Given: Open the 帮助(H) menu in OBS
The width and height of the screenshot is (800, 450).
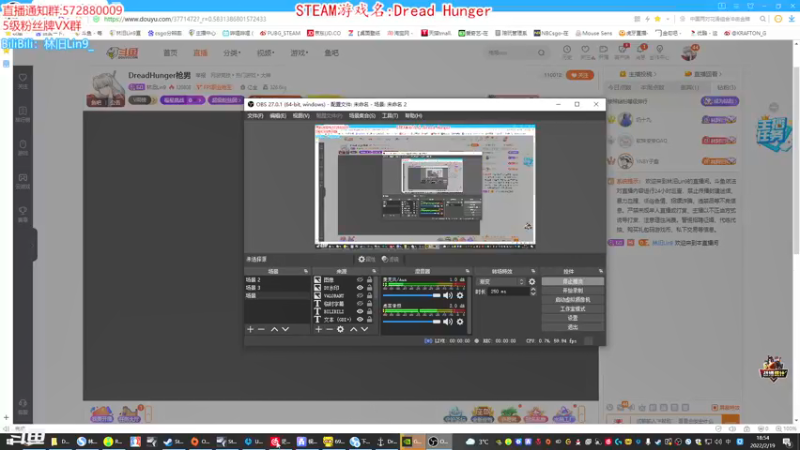Looking at the screenshot, I should 413,116.
